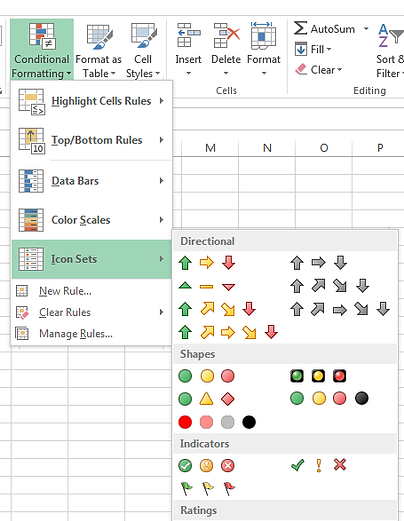Choose the 5 Arrows (Gray) icon set
404x521 pixels.
point(340,309)
